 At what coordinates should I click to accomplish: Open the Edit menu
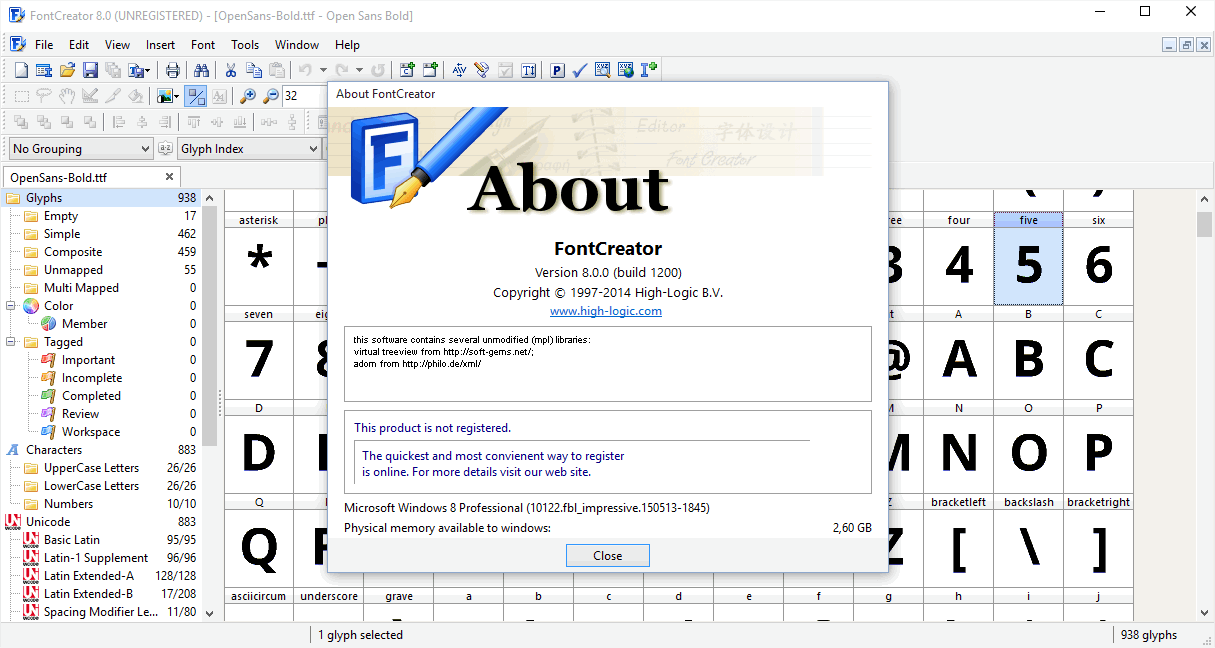[x=79, y=45]
